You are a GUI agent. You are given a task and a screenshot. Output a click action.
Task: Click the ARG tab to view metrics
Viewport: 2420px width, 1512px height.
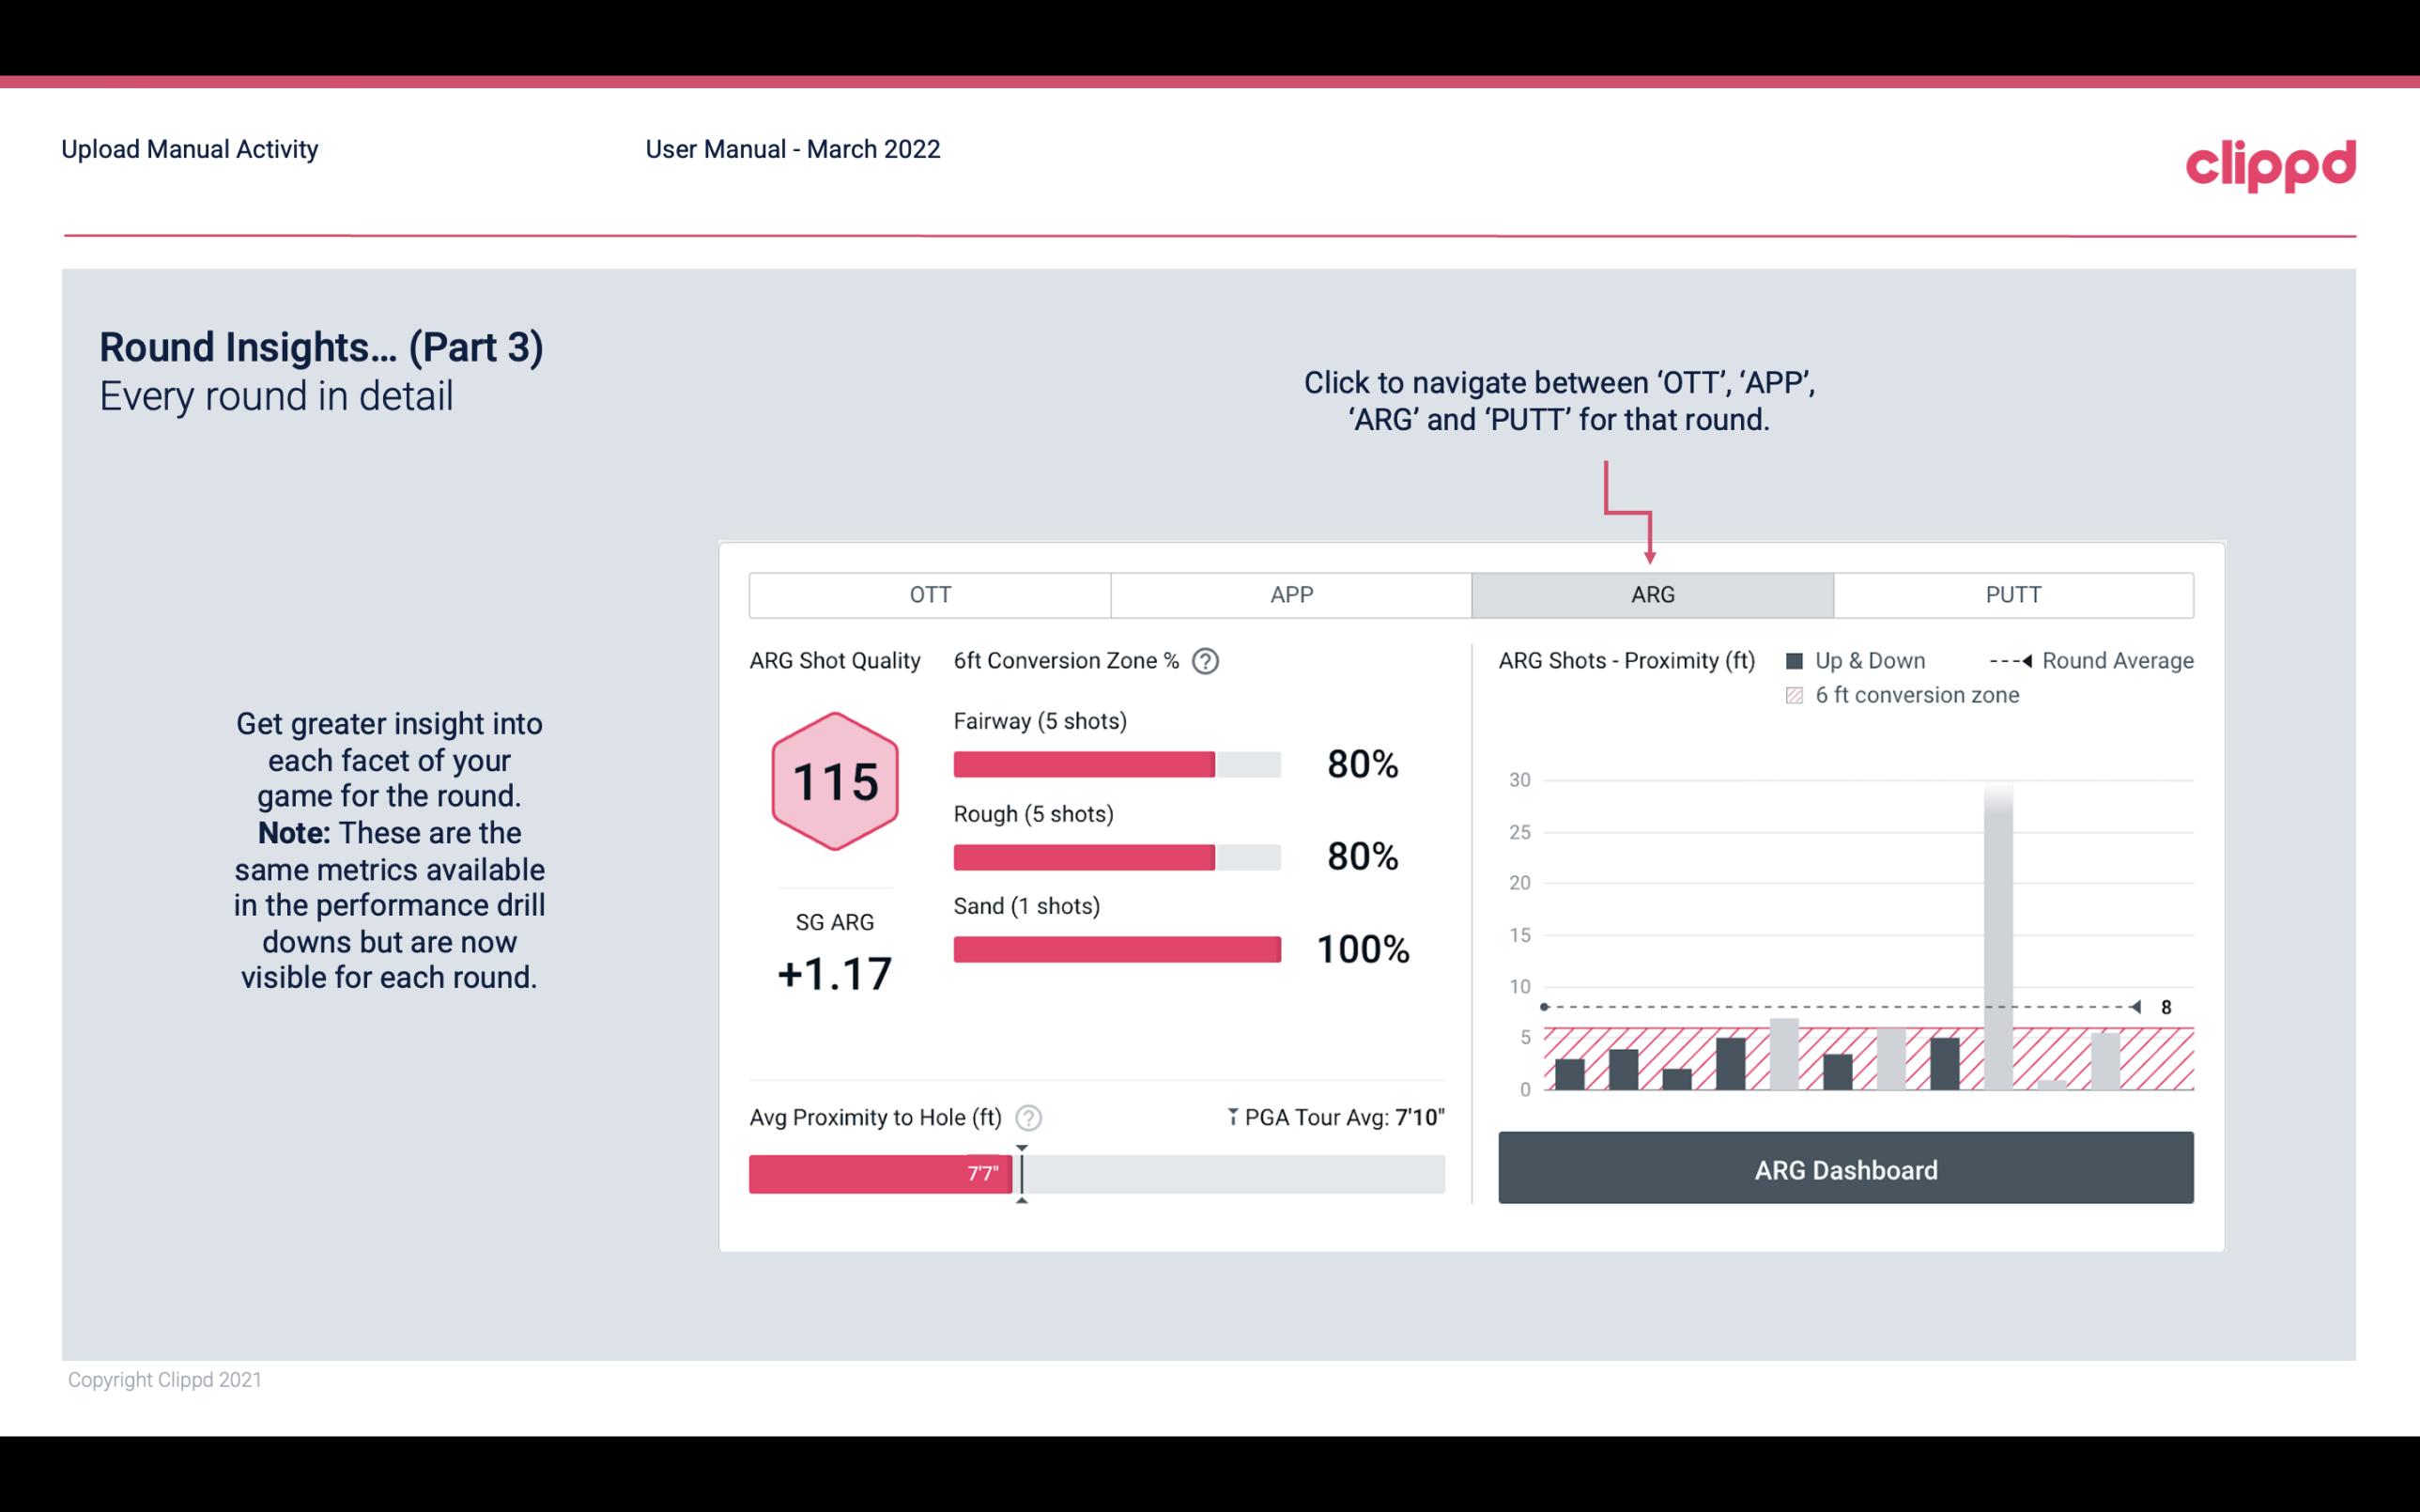coord(1651,595)
